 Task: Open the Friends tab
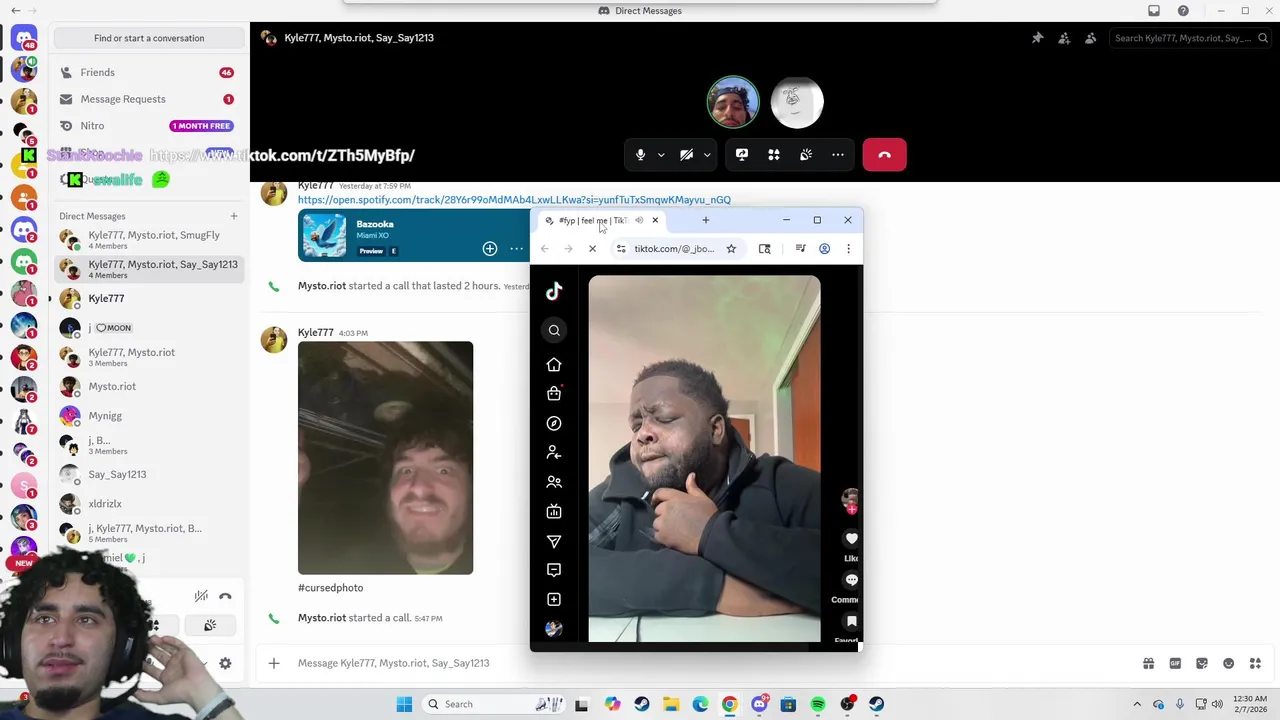tap(149, 72)
